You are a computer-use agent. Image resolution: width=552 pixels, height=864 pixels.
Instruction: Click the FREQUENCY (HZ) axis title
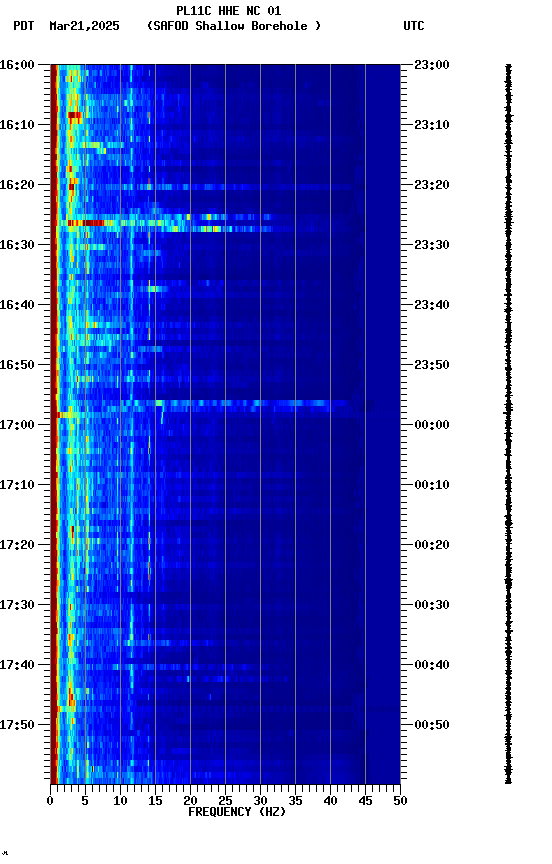coord(237,812)
